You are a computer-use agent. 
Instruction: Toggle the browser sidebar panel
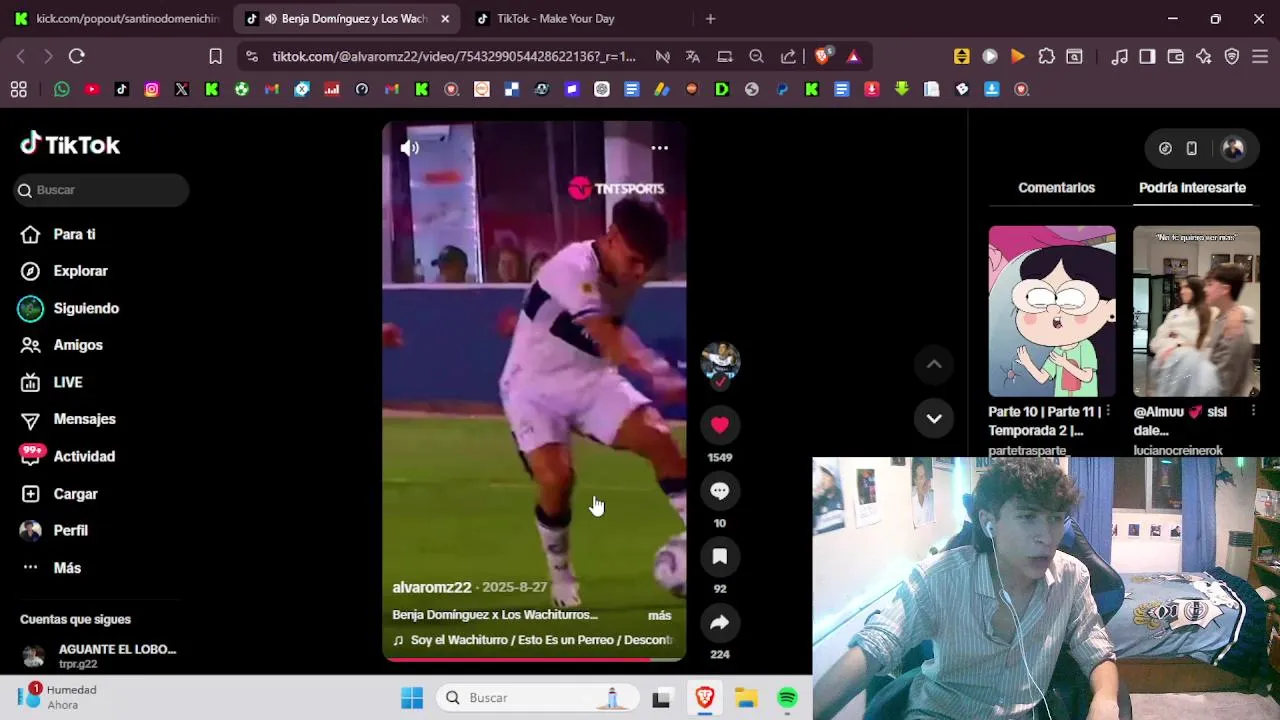pyautogui.click(x=1147, y=56)
